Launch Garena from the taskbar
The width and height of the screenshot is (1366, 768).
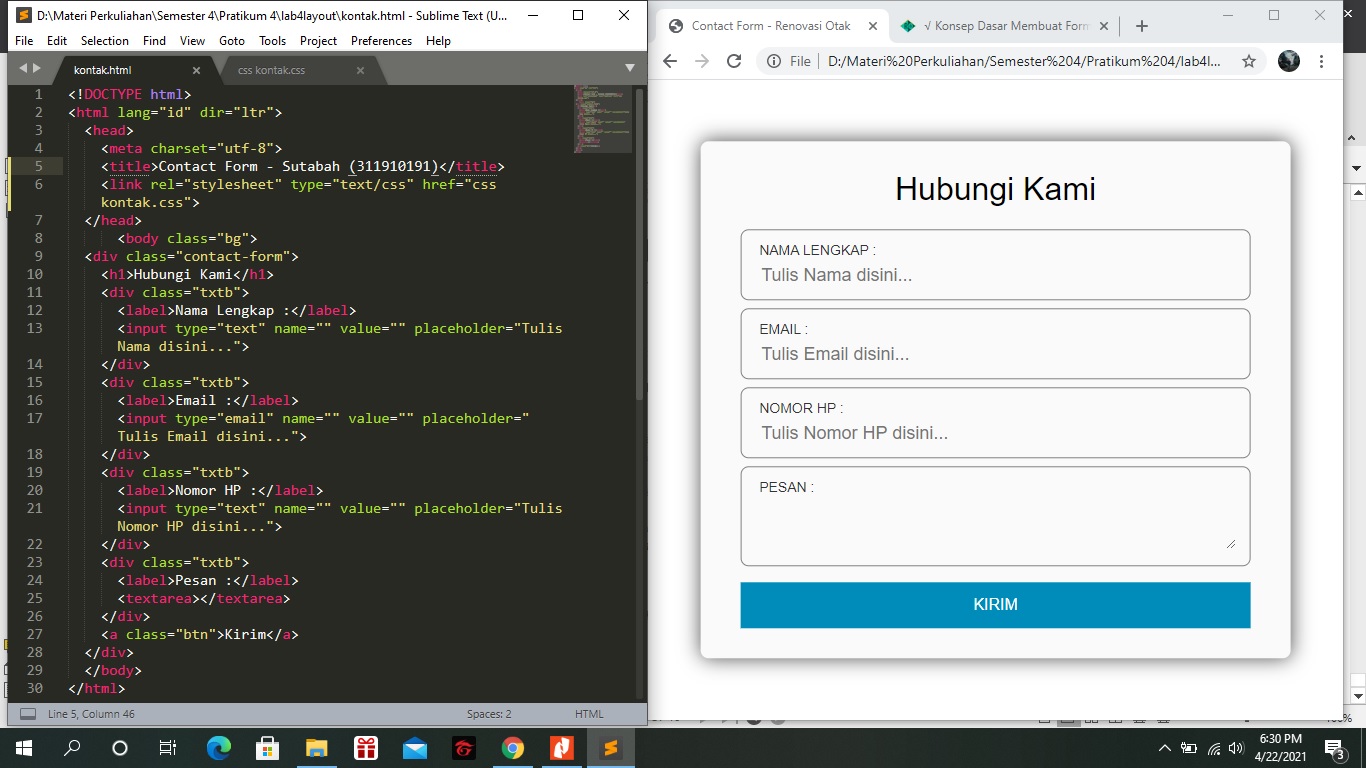pos(463,747)
